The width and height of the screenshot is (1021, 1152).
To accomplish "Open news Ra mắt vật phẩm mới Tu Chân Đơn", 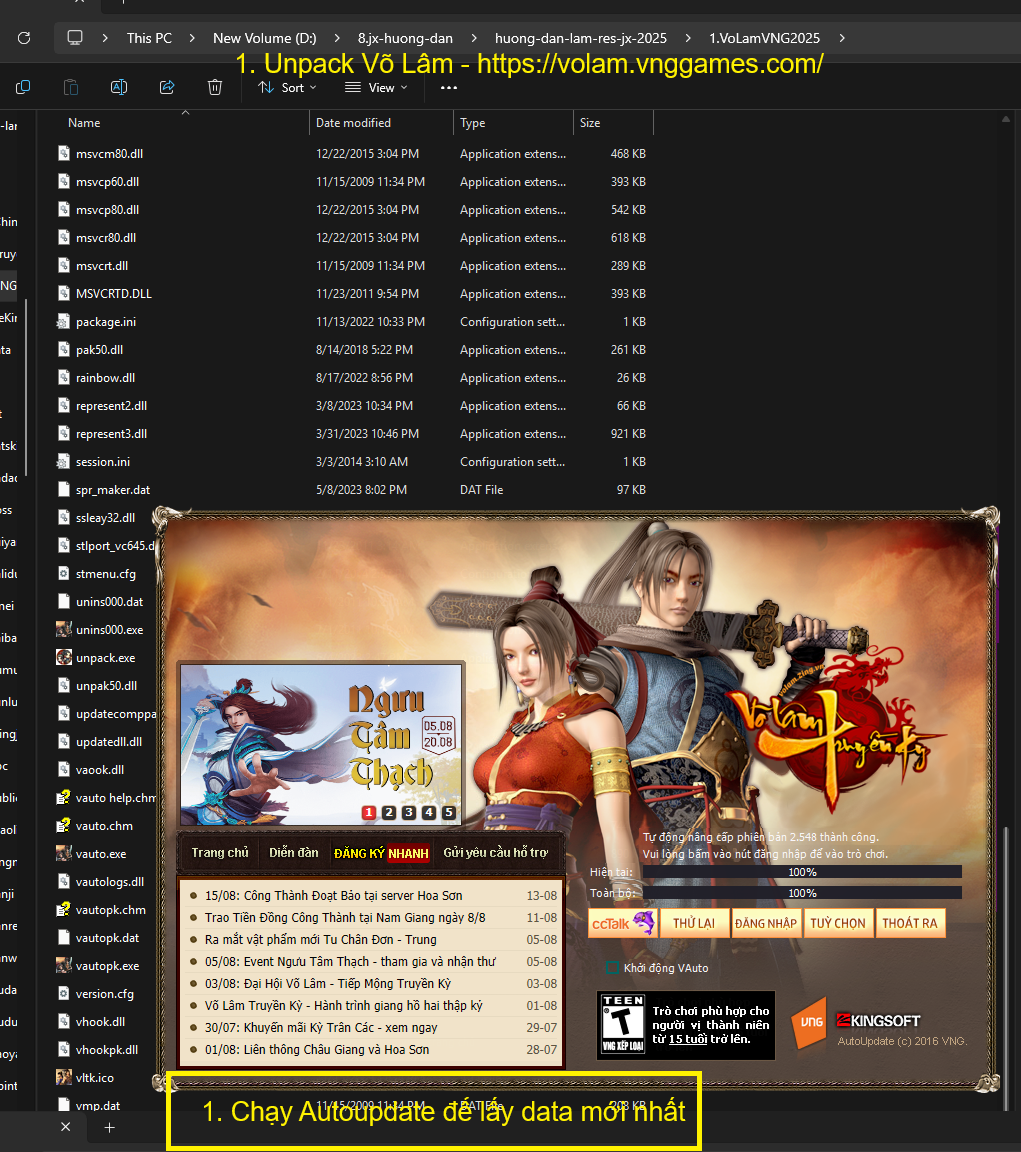I will (335, 940).
